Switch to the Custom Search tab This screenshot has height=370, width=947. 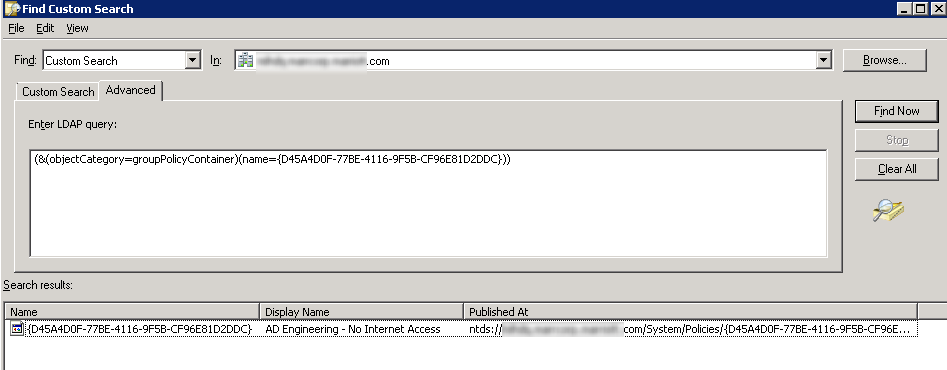58,92
